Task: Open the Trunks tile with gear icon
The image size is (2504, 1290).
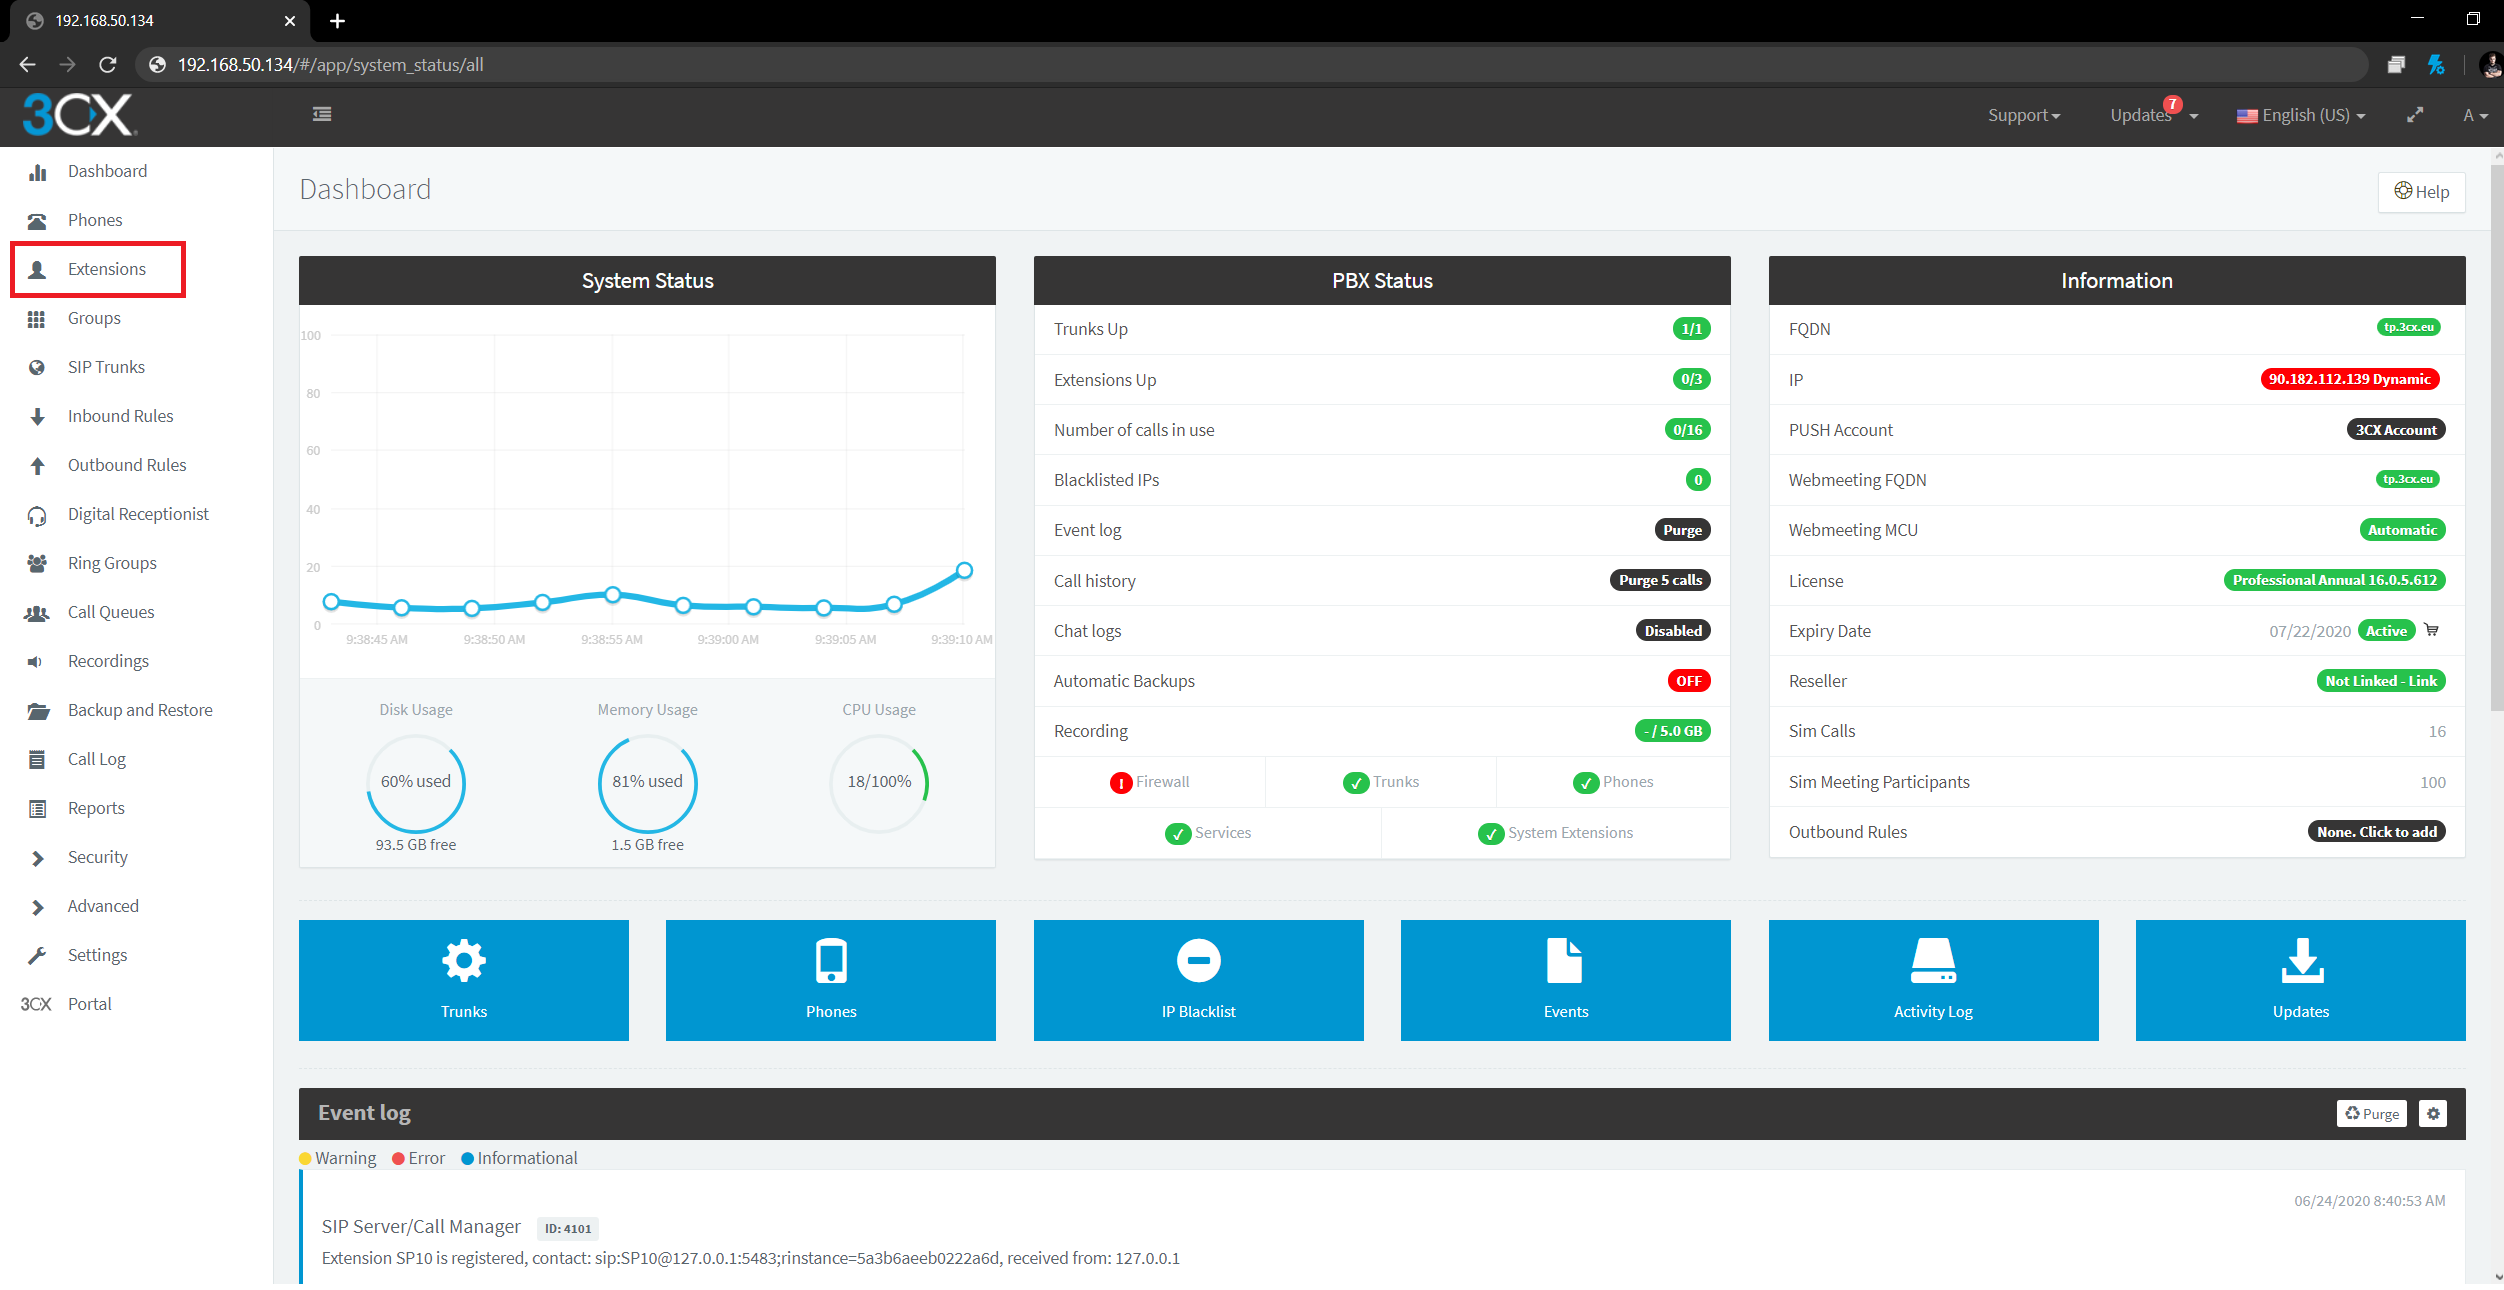Action: [x=463, y=979]
